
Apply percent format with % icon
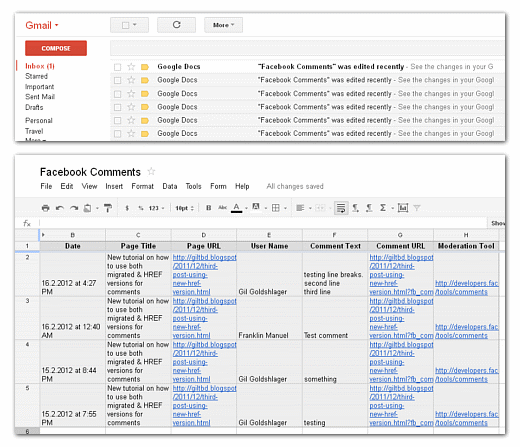[x=141, y=208]
